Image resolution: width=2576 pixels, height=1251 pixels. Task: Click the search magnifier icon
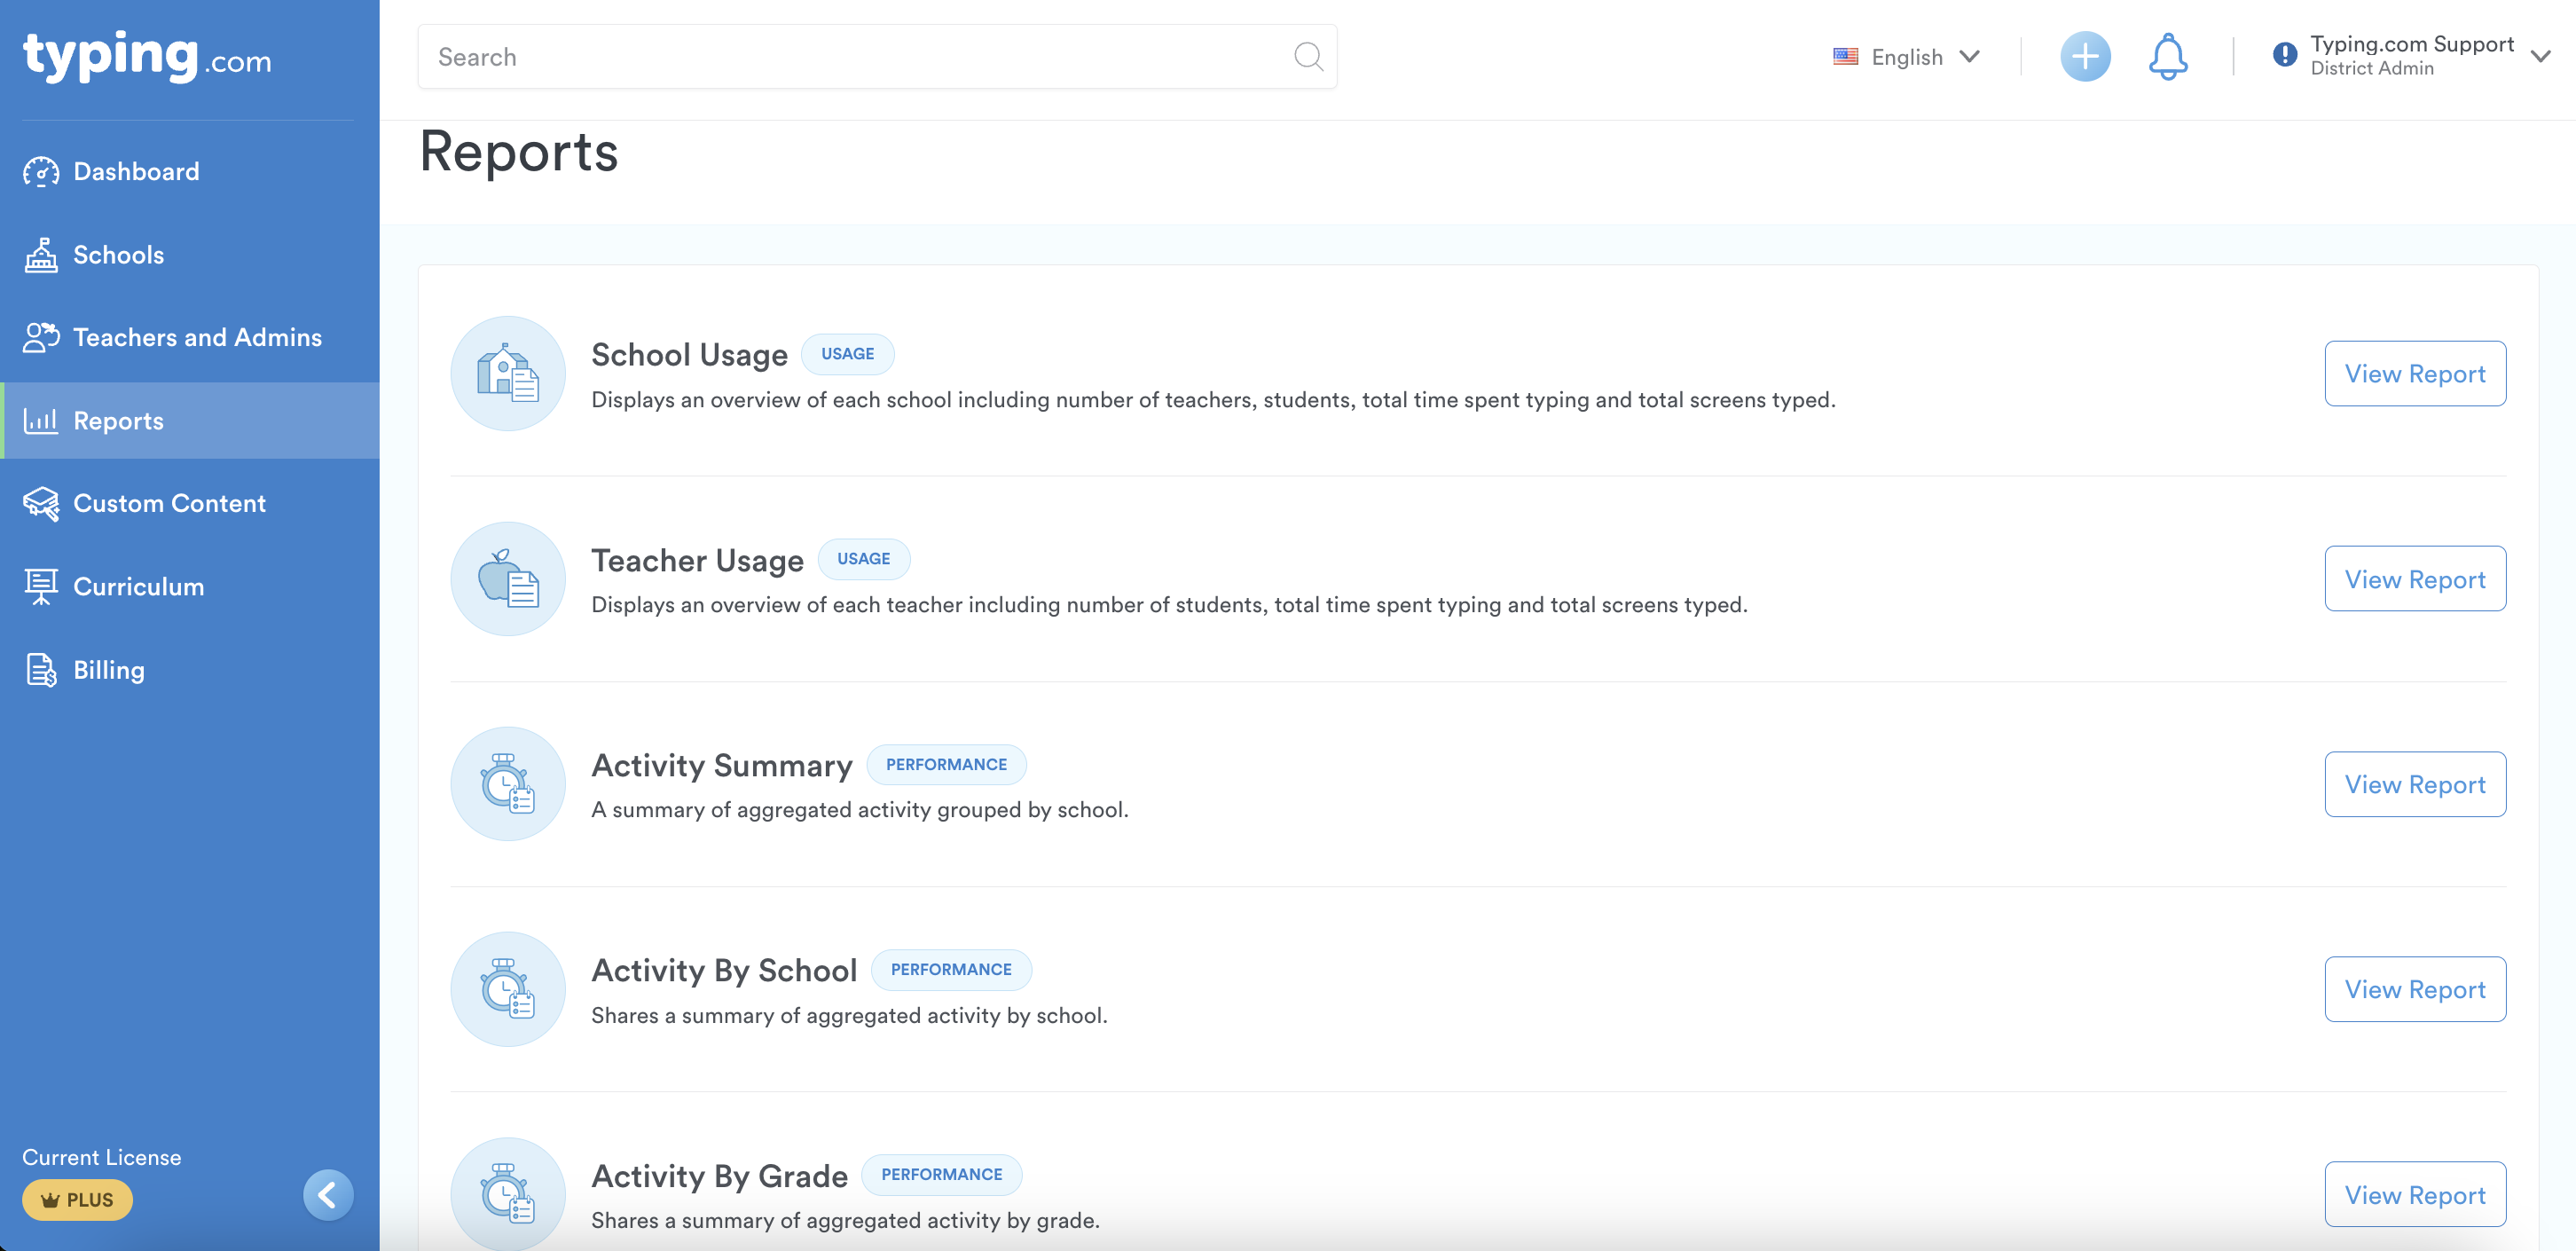[1308, 57]
